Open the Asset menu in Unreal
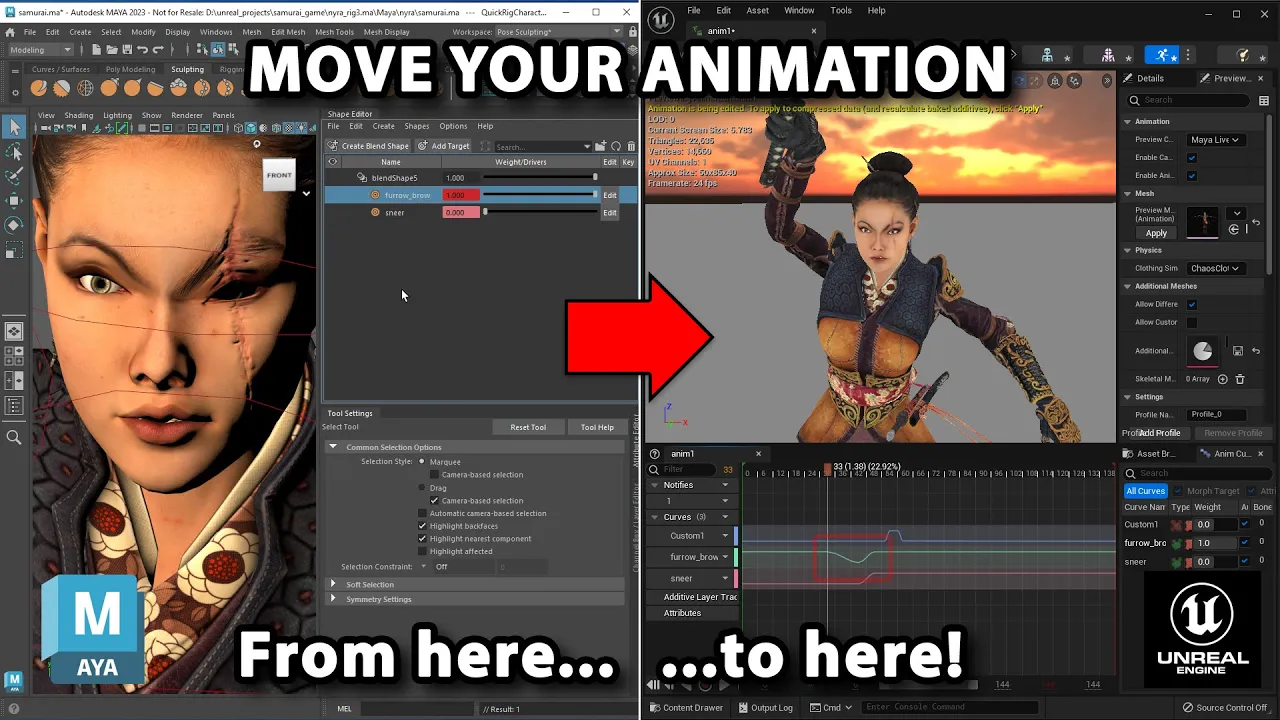The height and width of the screenshot is (720, 1280). pyautogui.click(x=757, y=10)
